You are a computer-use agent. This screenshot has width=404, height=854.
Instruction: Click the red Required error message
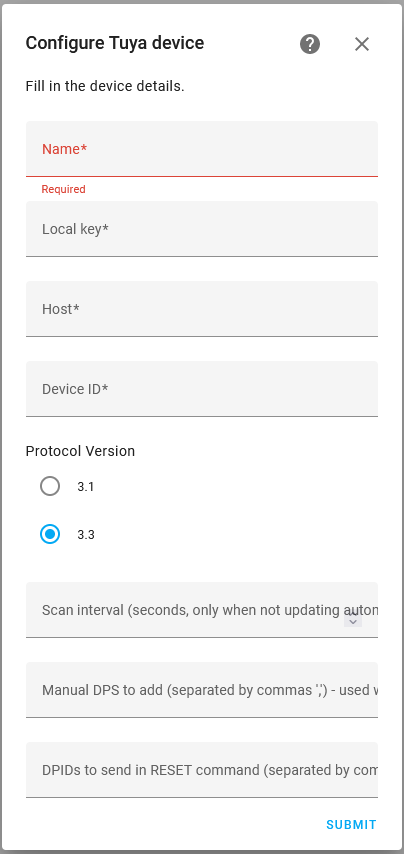[64, 190]
